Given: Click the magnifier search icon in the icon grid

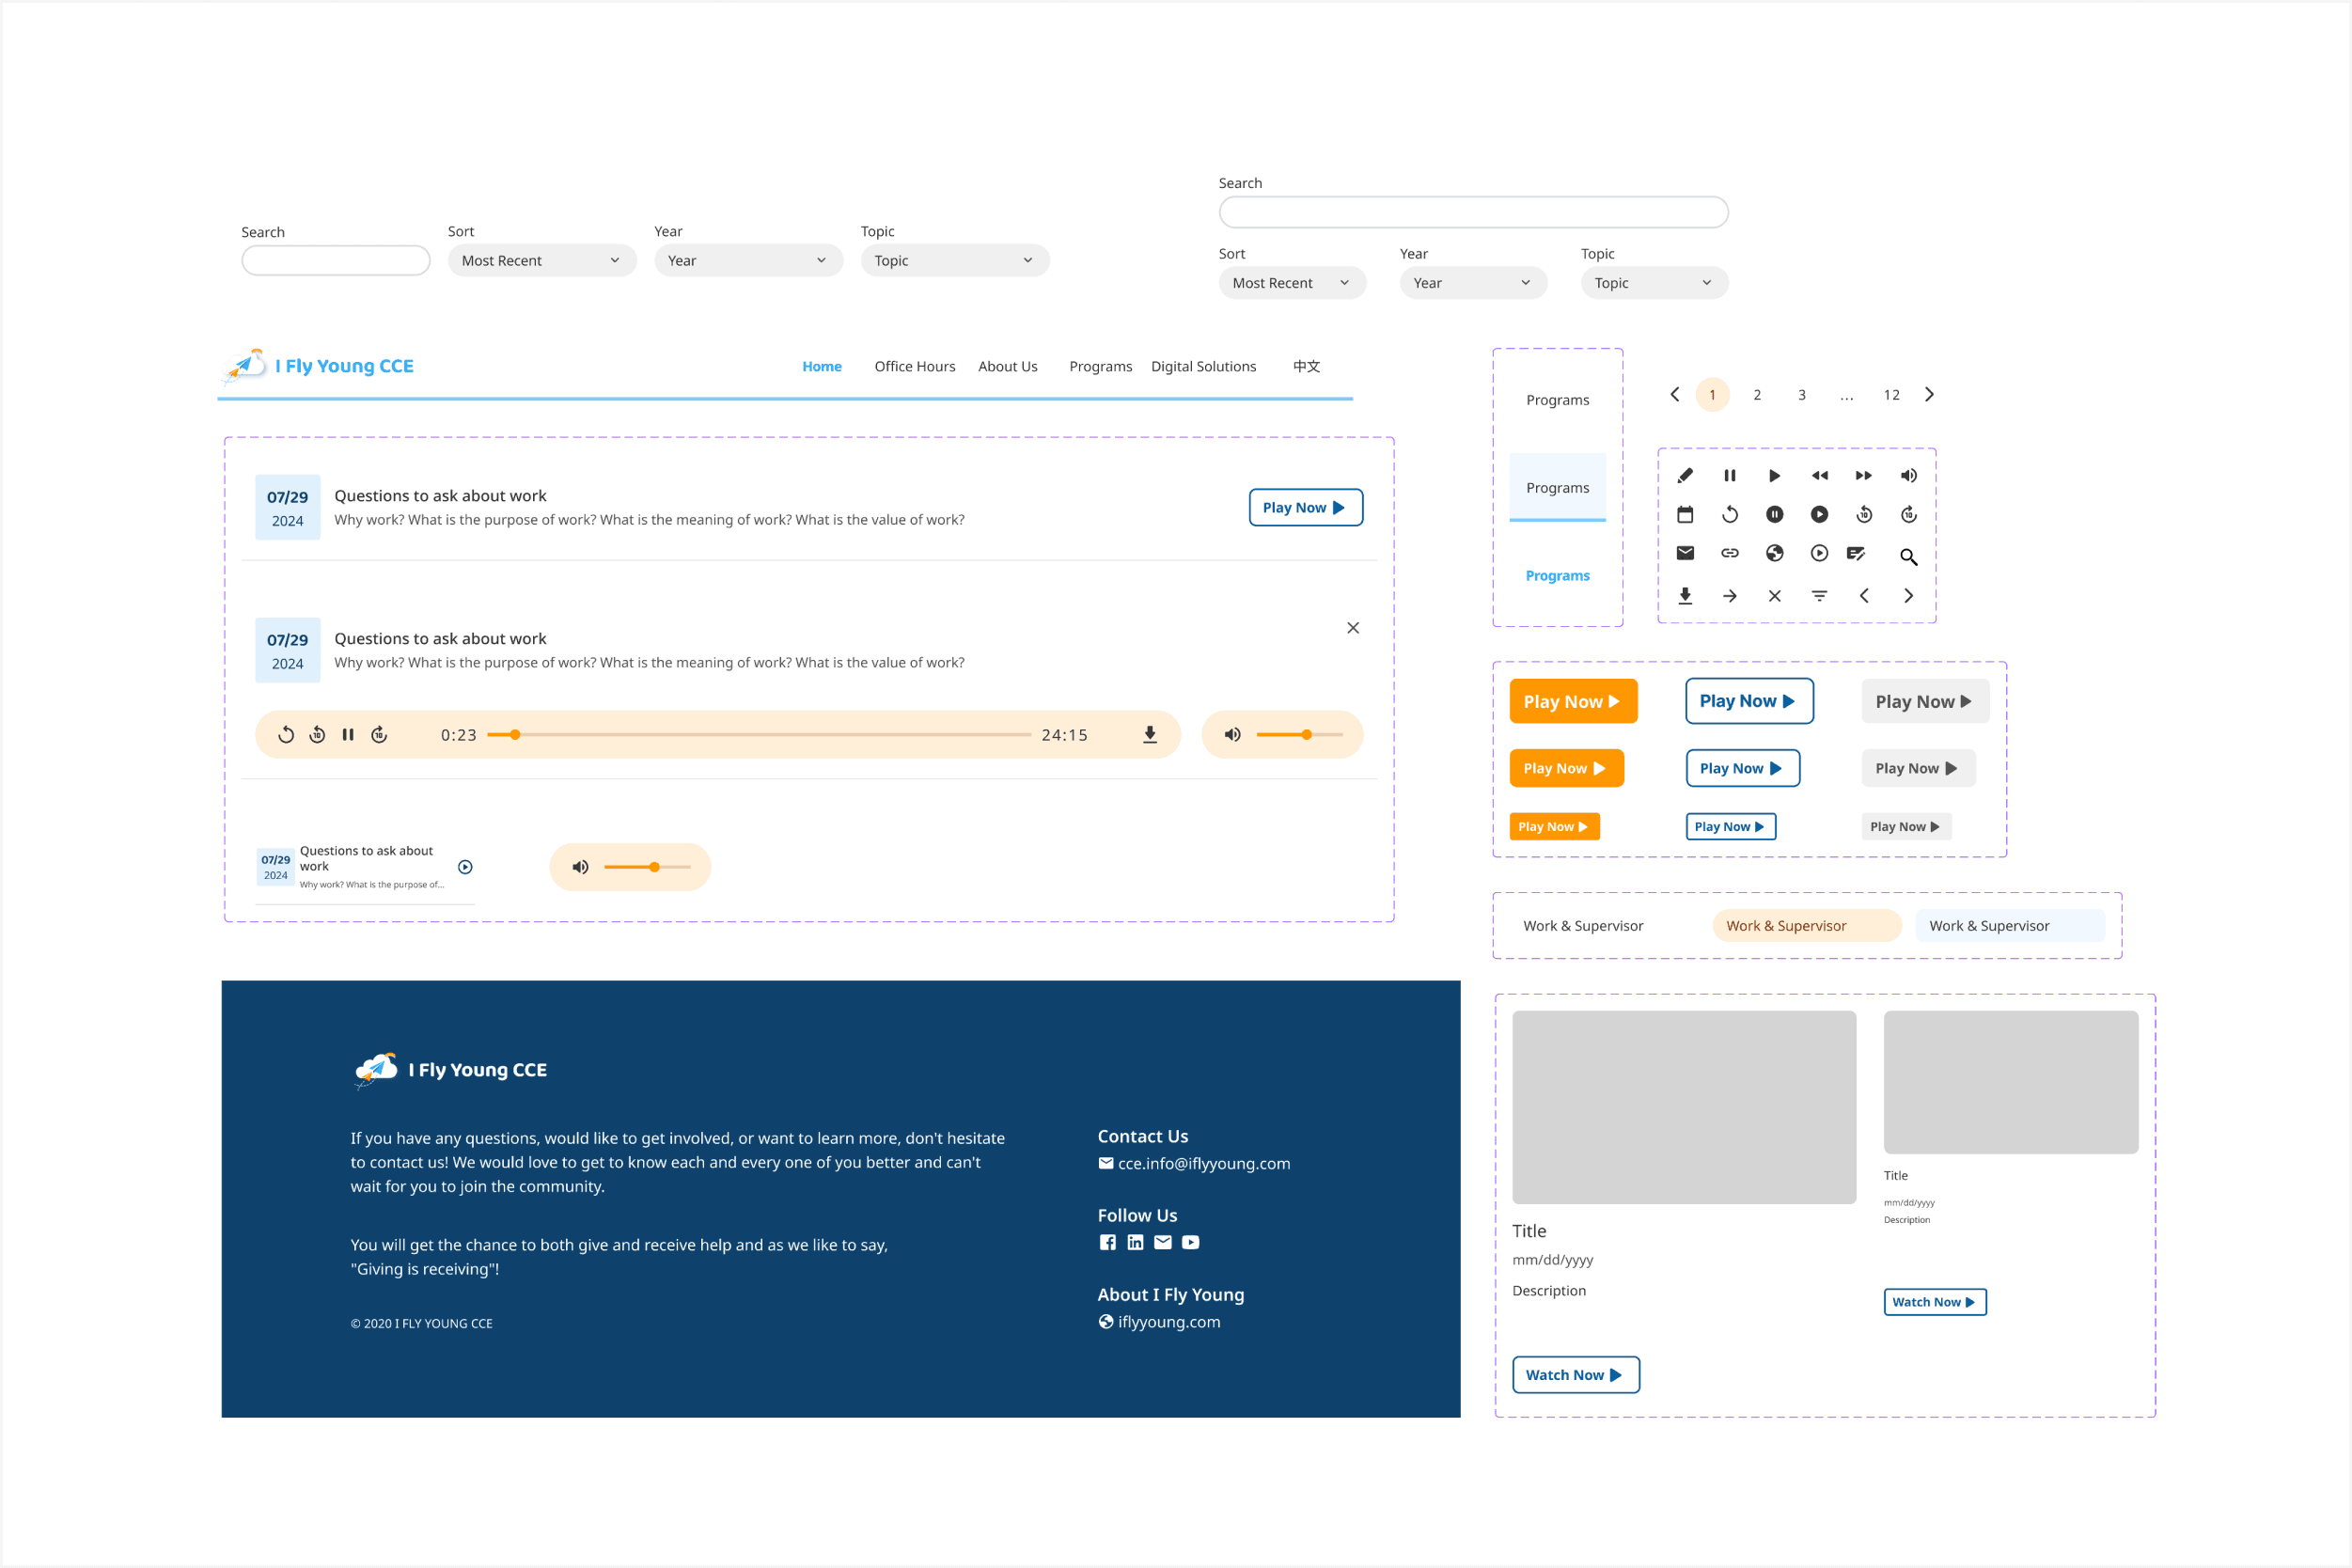Looking at the screenshot, I should 1909,556.
